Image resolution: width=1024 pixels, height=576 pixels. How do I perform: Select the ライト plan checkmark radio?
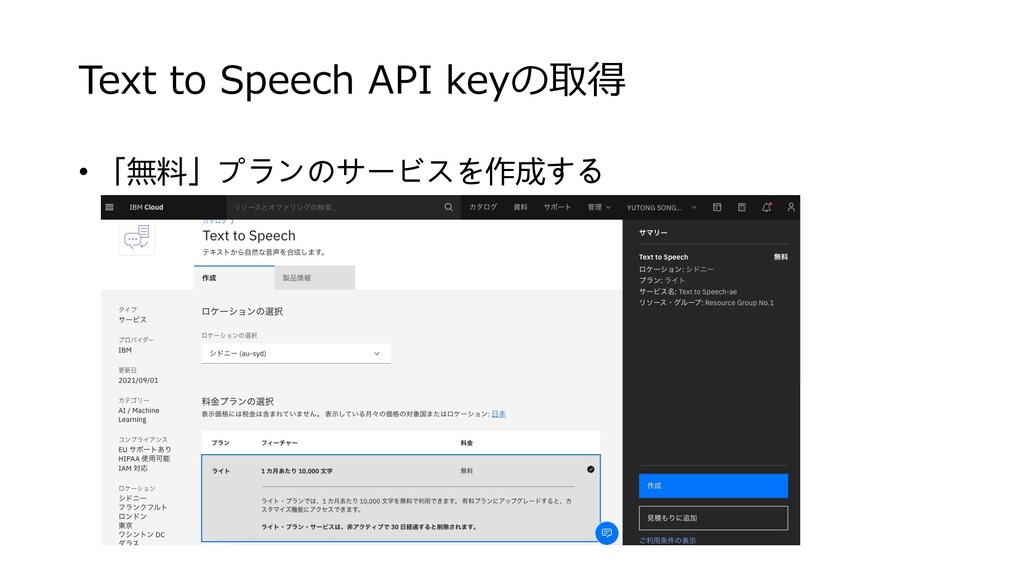590,470
